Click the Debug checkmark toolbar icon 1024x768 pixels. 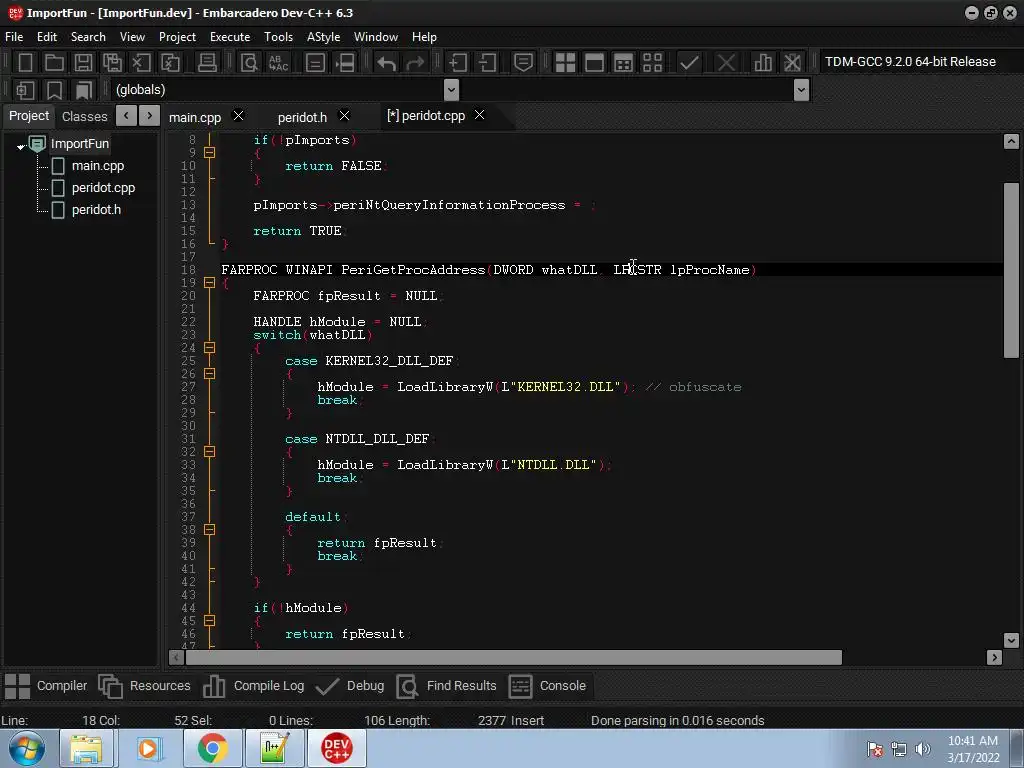click(x=689, y=63)
